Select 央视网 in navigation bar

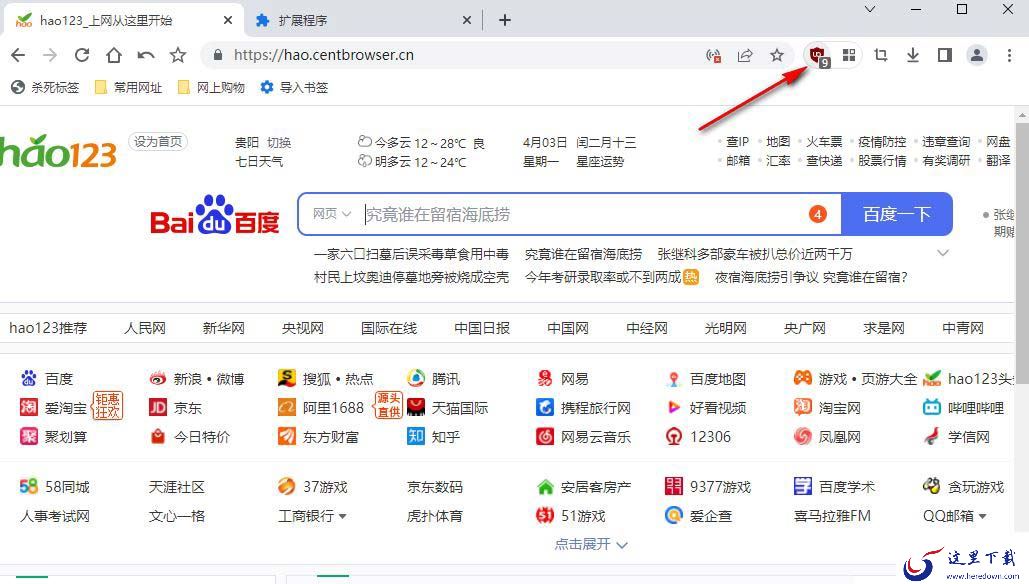(x=303, y=328)
